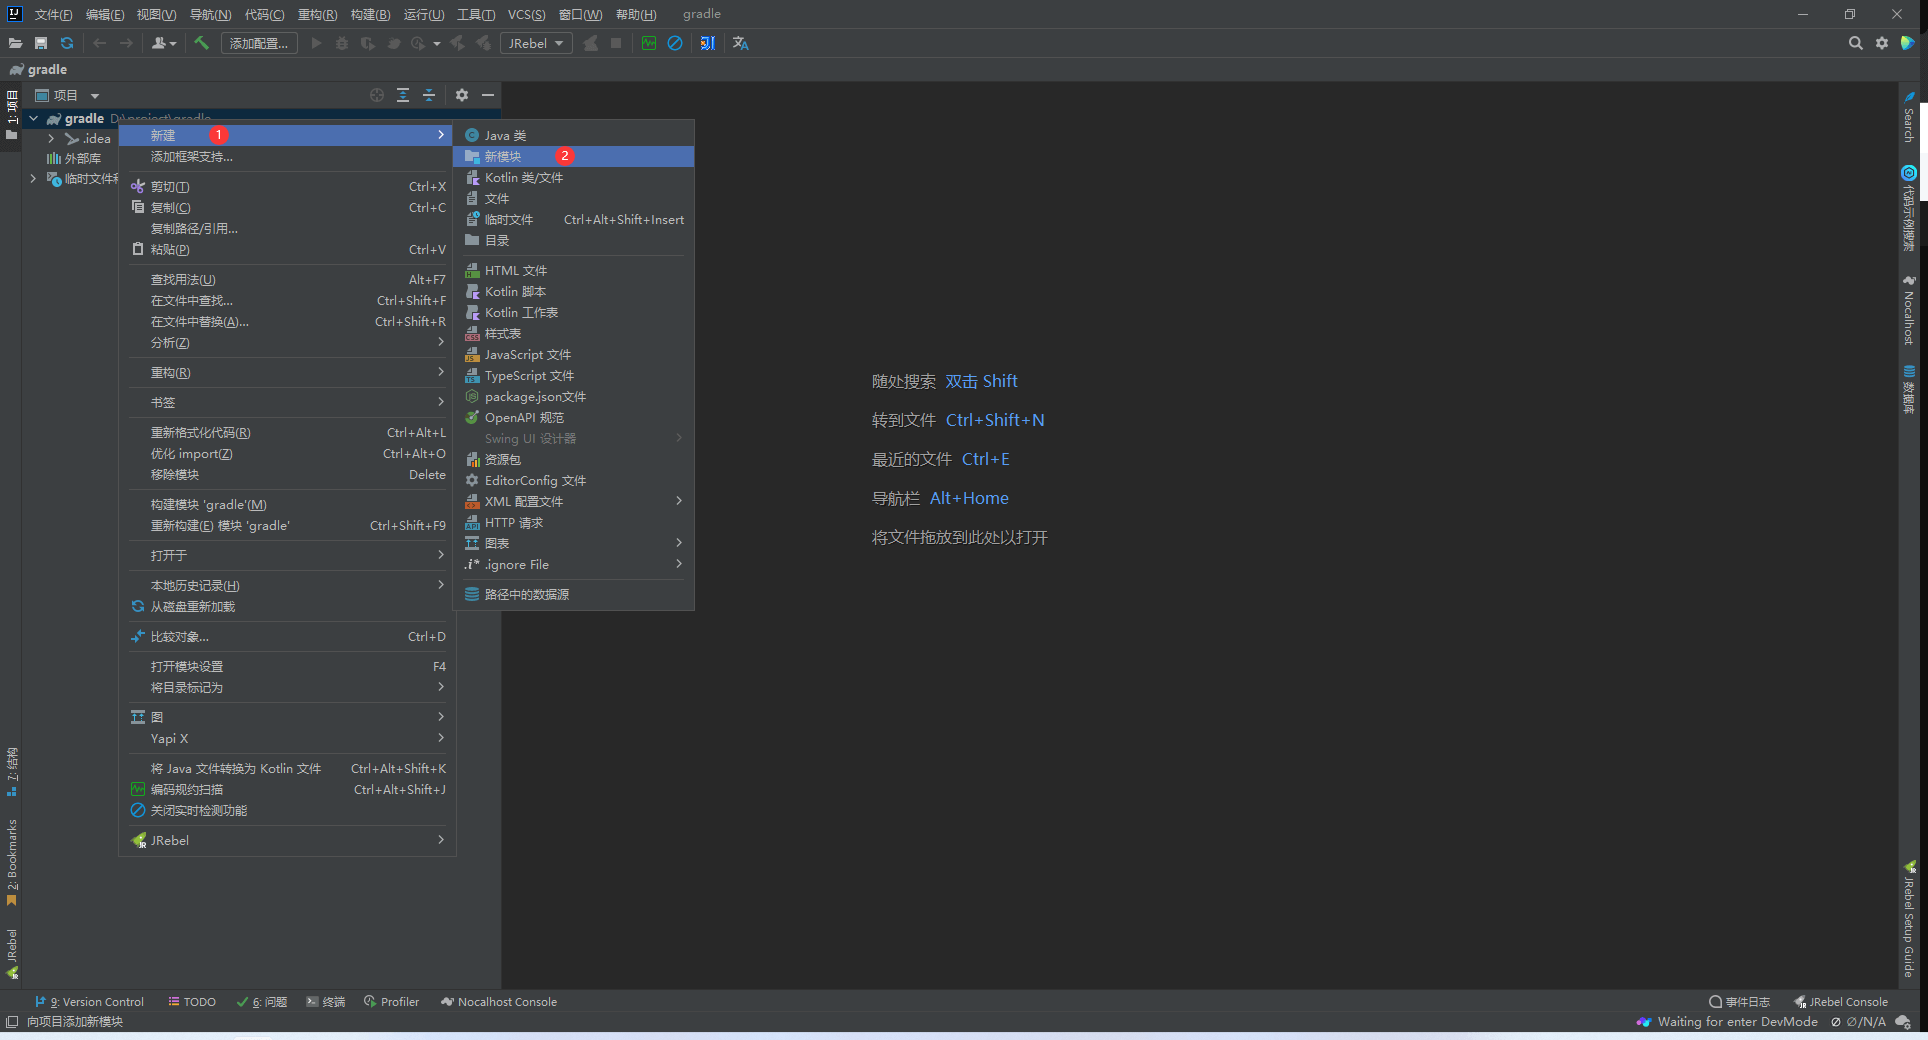Toggle the 9: Version Control tool window

pyautogui.click(x=90, y=1002)
